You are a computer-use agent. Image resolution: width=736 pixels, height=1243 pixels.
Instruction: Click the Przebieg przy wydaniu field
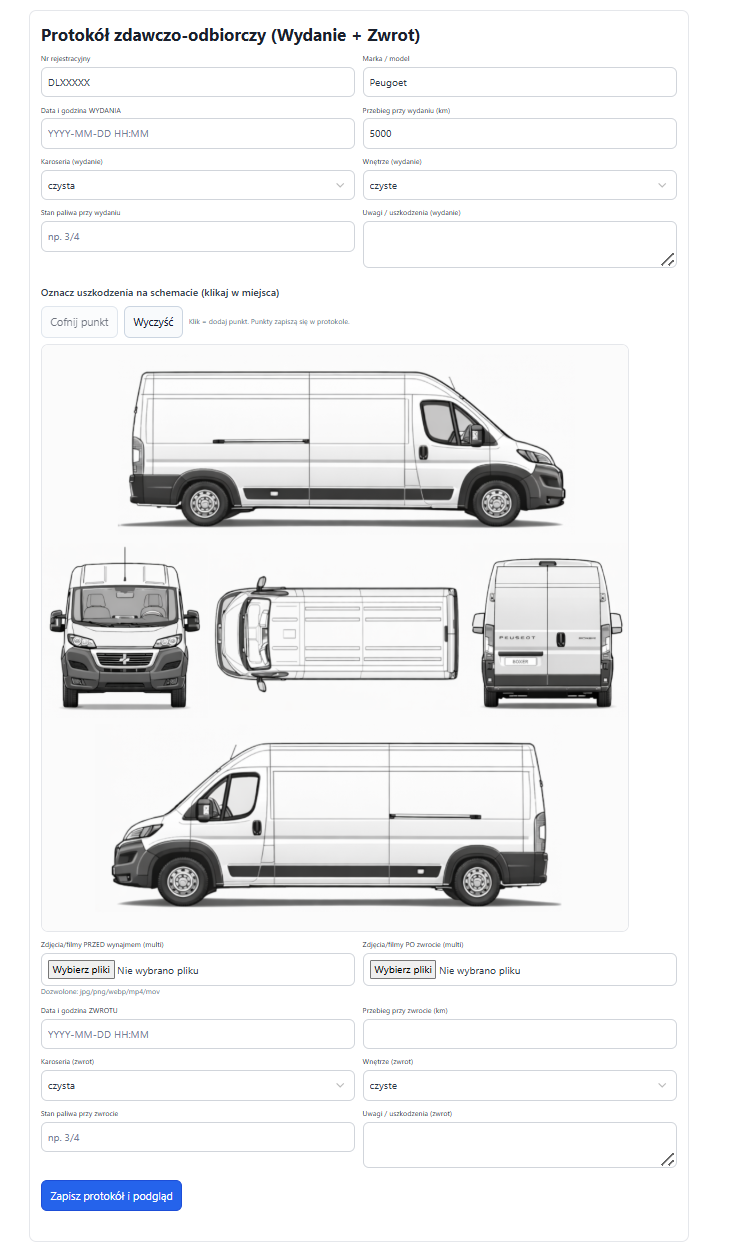(x=520, y=133)
